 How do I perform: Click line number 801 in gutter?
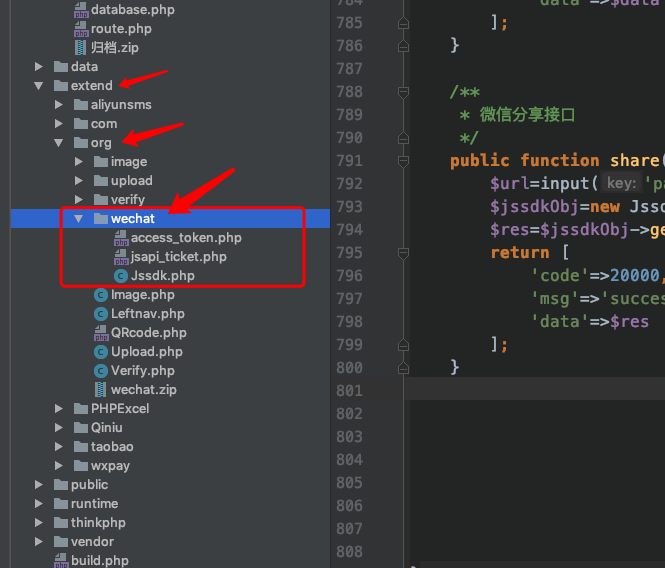[x=349, y=391]
